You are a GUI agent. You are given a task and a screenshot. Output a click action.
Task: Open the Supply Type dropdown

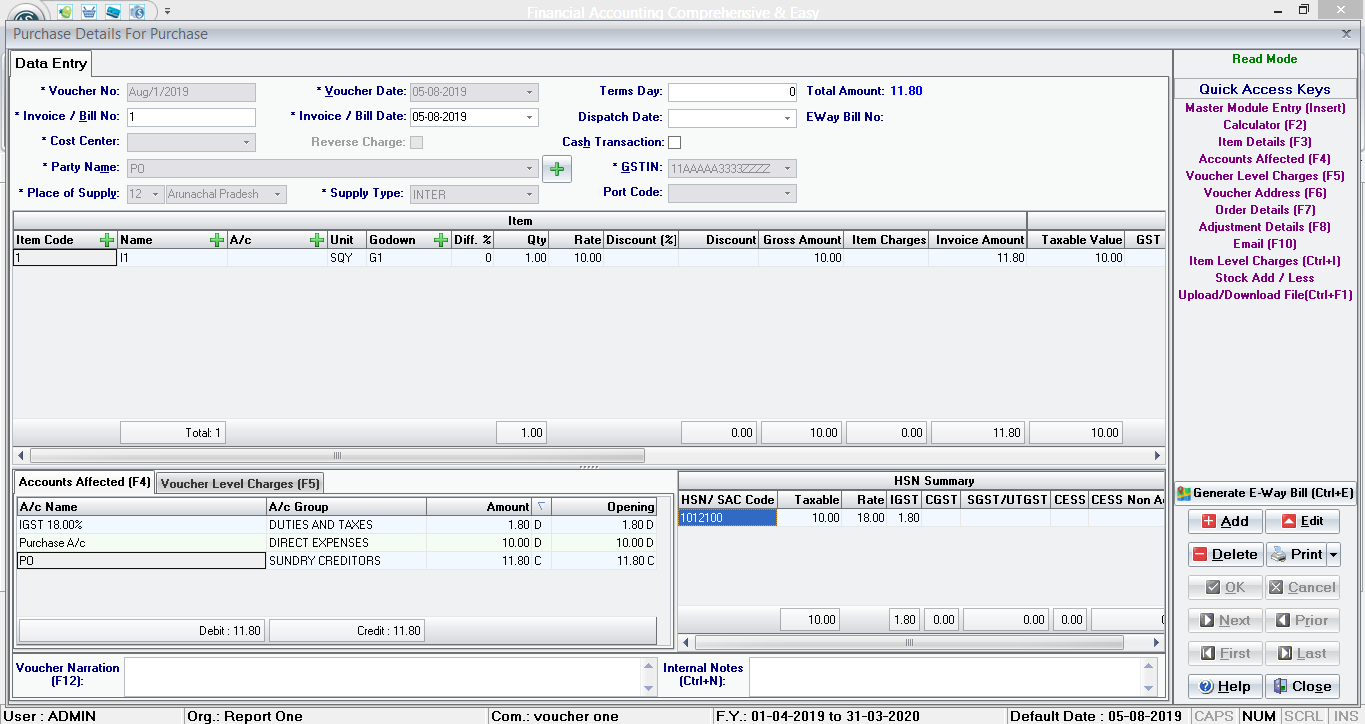click(x=529, y=194)
